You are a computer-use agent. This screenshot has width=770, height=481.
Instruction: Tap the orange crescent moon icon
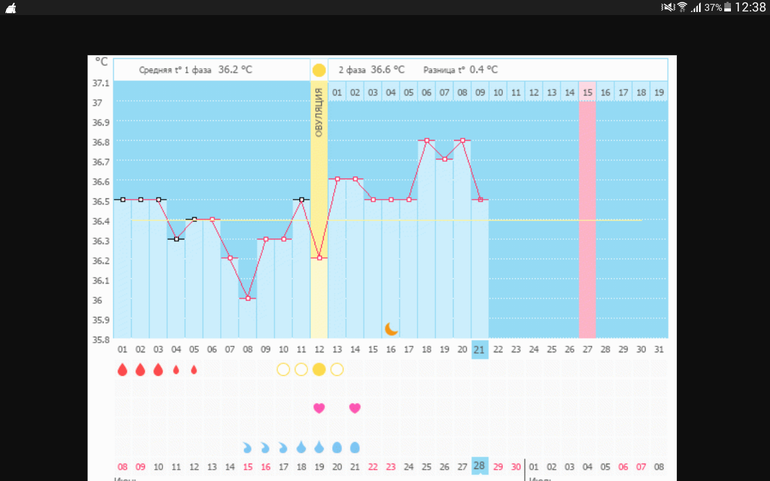click(392, 328)
